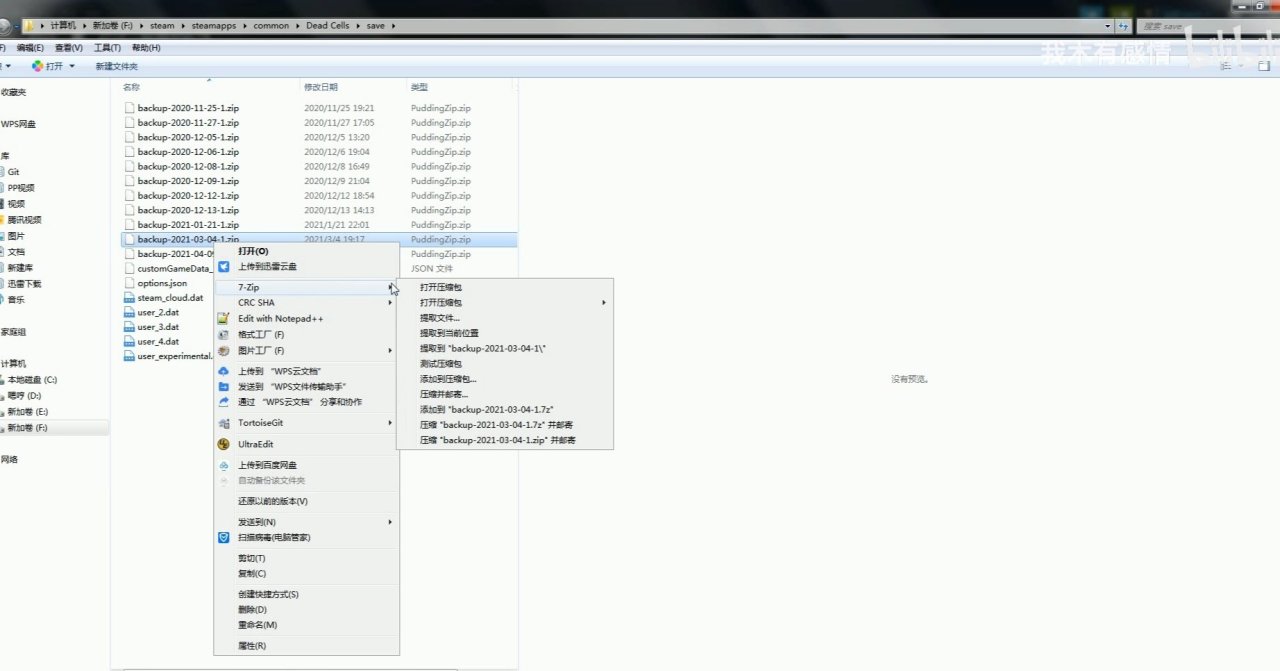Expand the TortoiseGit submenu arrow
This screenshot has width=1280, height=671.
point(390,423)
